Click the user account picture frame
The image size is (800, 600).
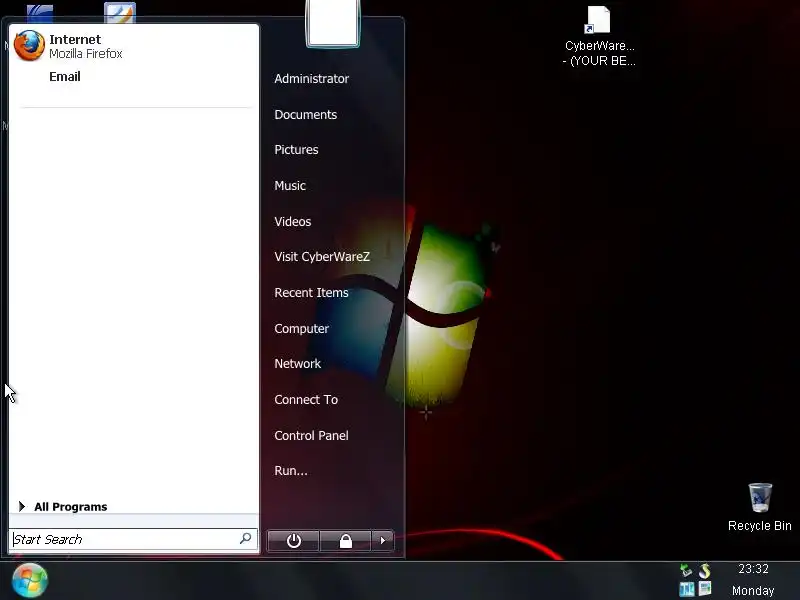[x=333, y=23]
